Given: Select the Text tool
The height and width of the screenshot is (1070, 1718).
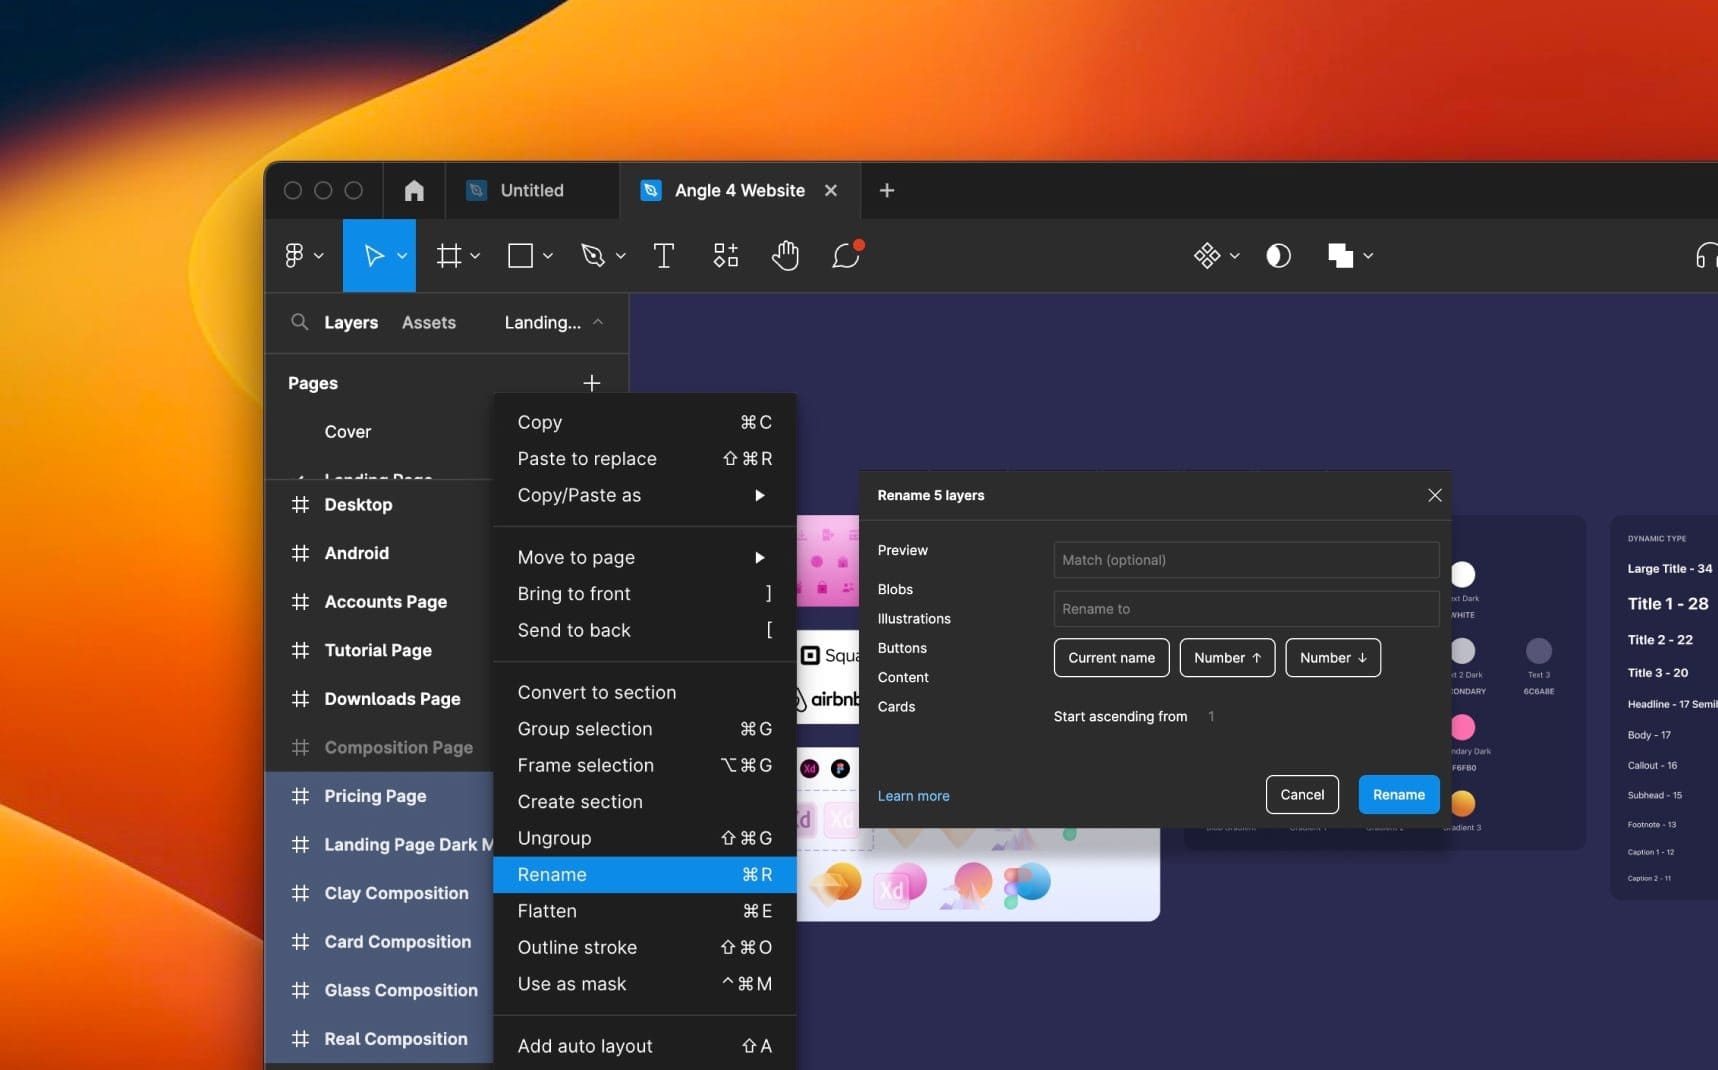Looking at the screenshot, I should (663, 256).
